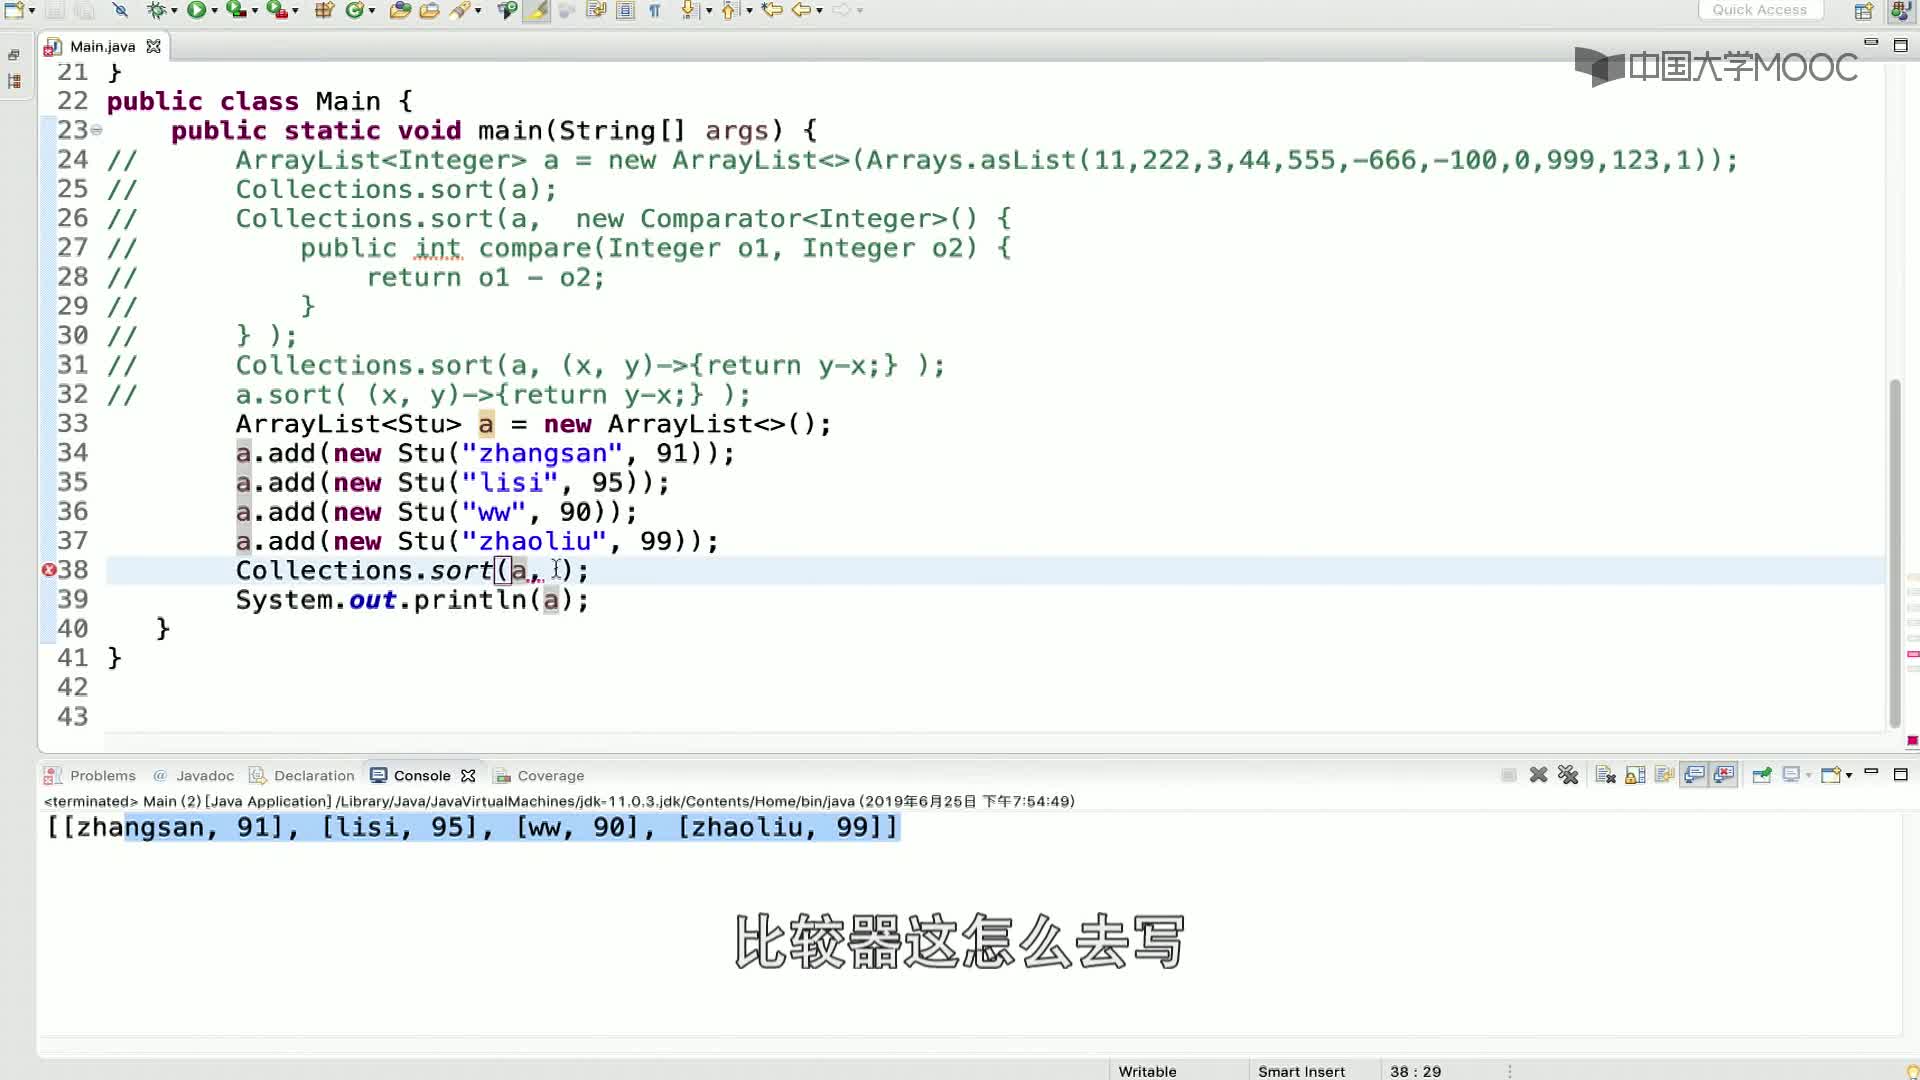The width and height of the screenshot is (1920, 1080).
Task: Click Remove Launch console X icon
Action: [x=1538, y=775]
